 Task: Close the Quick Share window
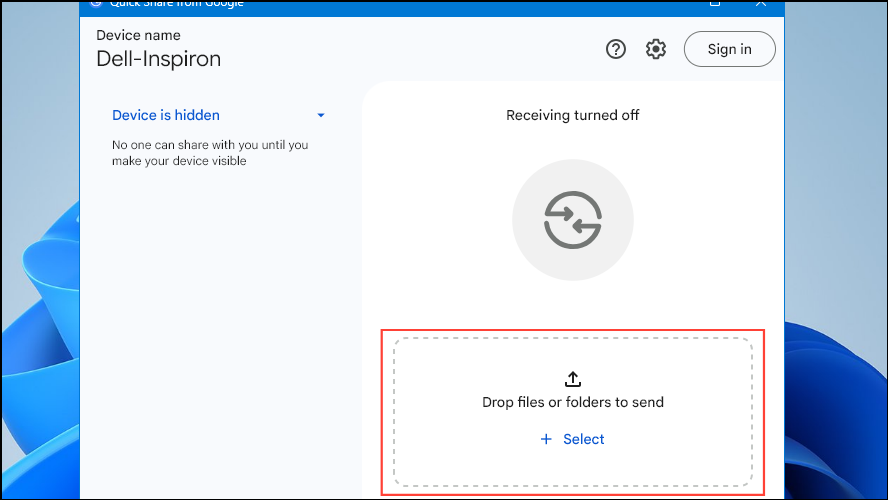761,3
